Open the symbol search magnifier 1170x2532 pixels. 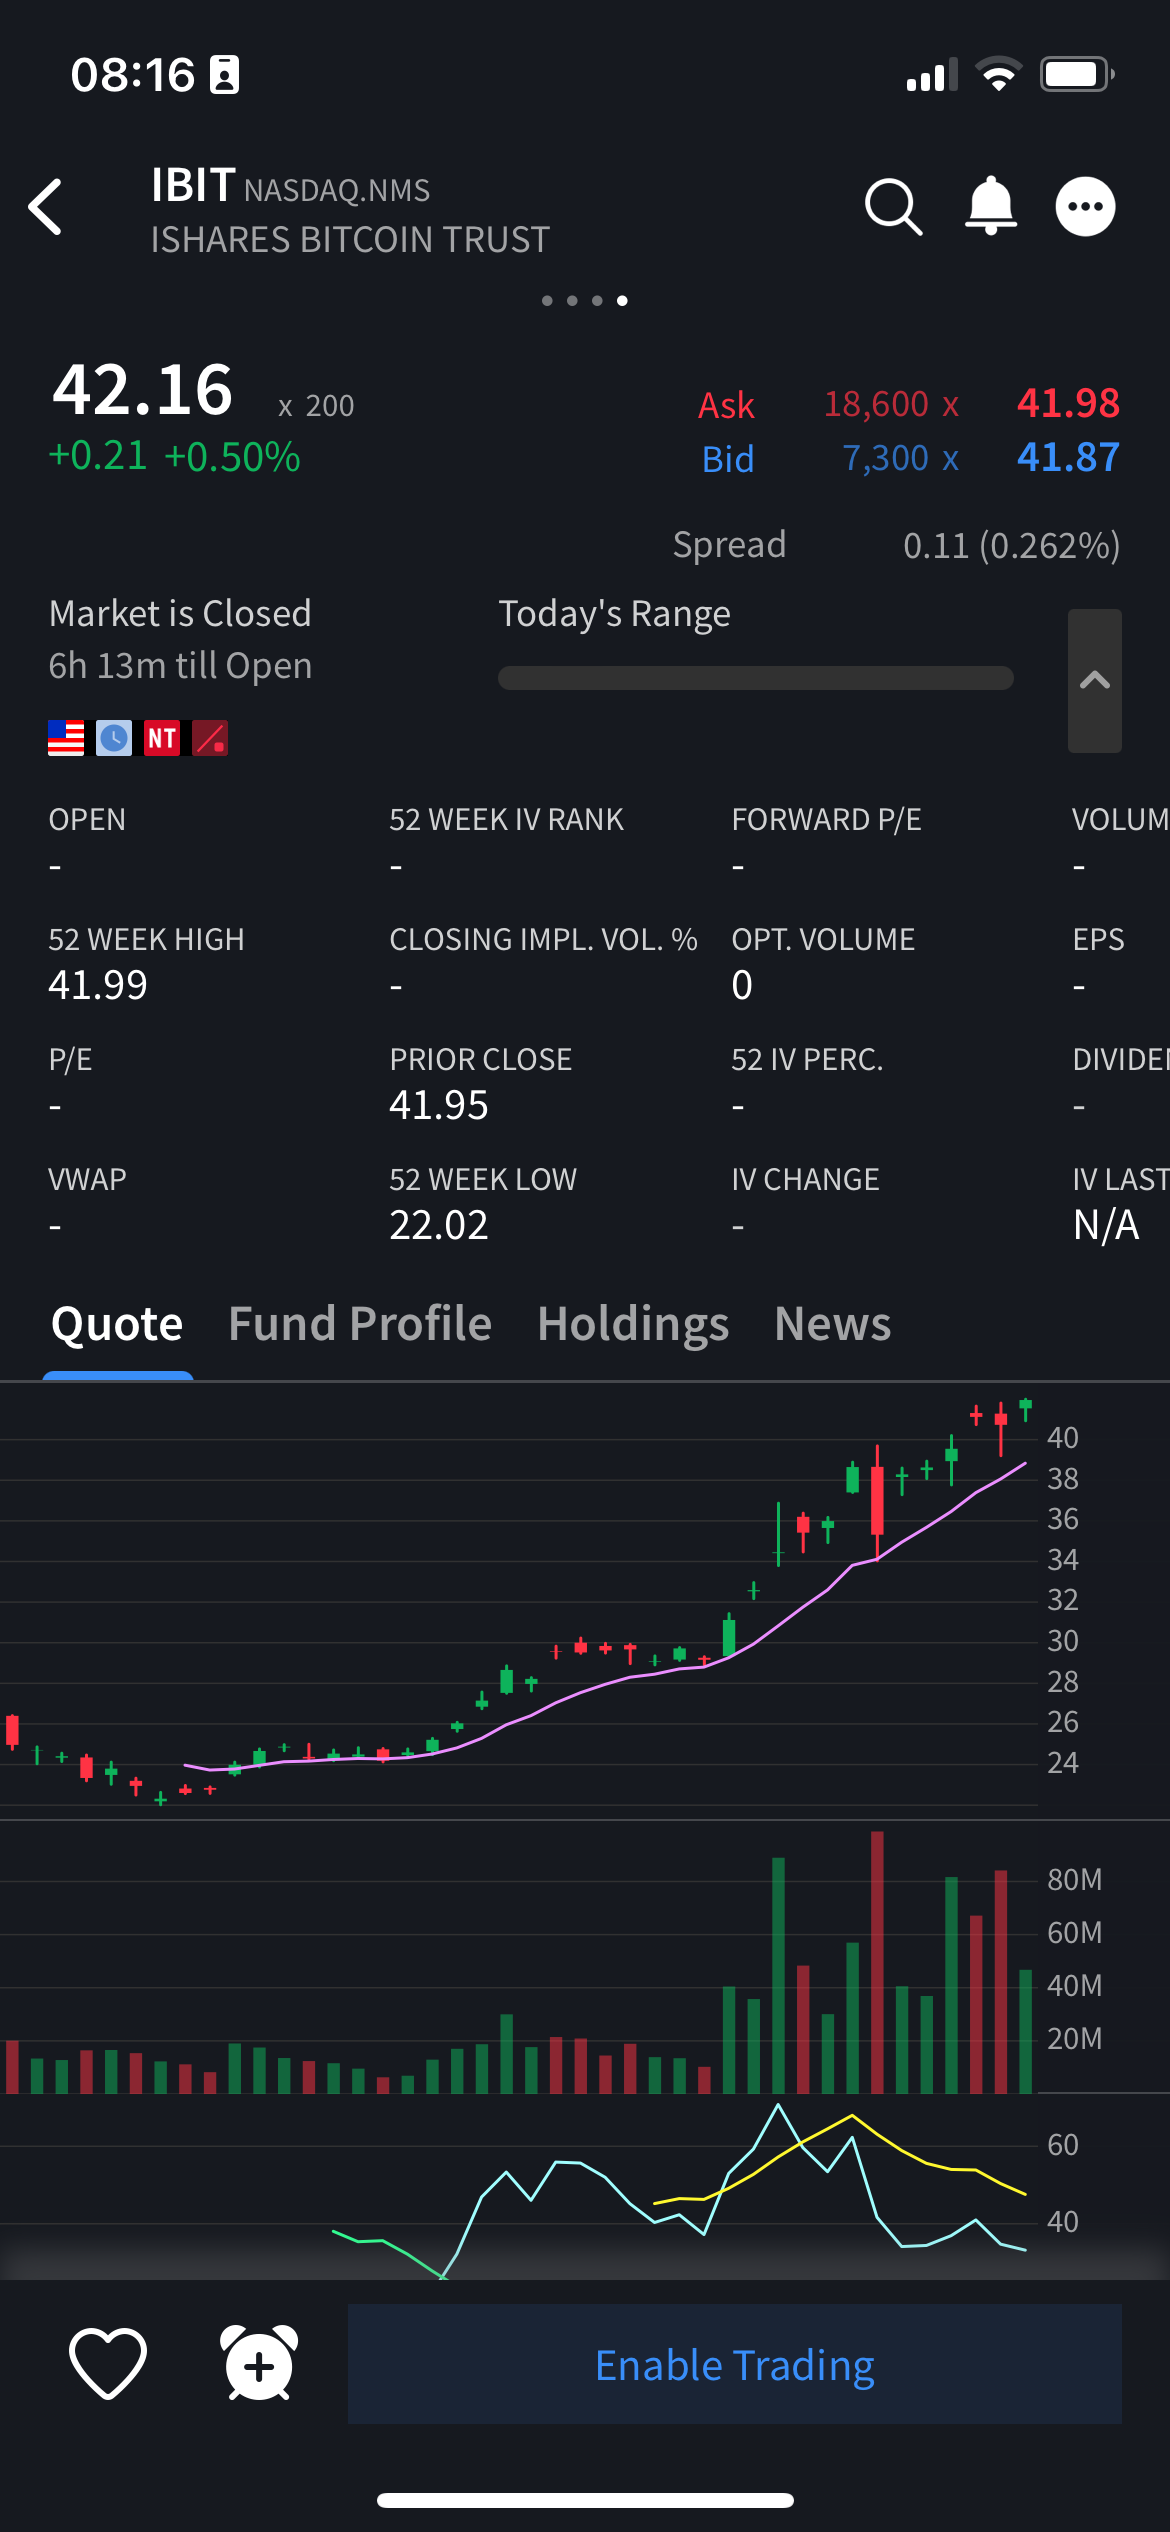[x=892, y=207]
